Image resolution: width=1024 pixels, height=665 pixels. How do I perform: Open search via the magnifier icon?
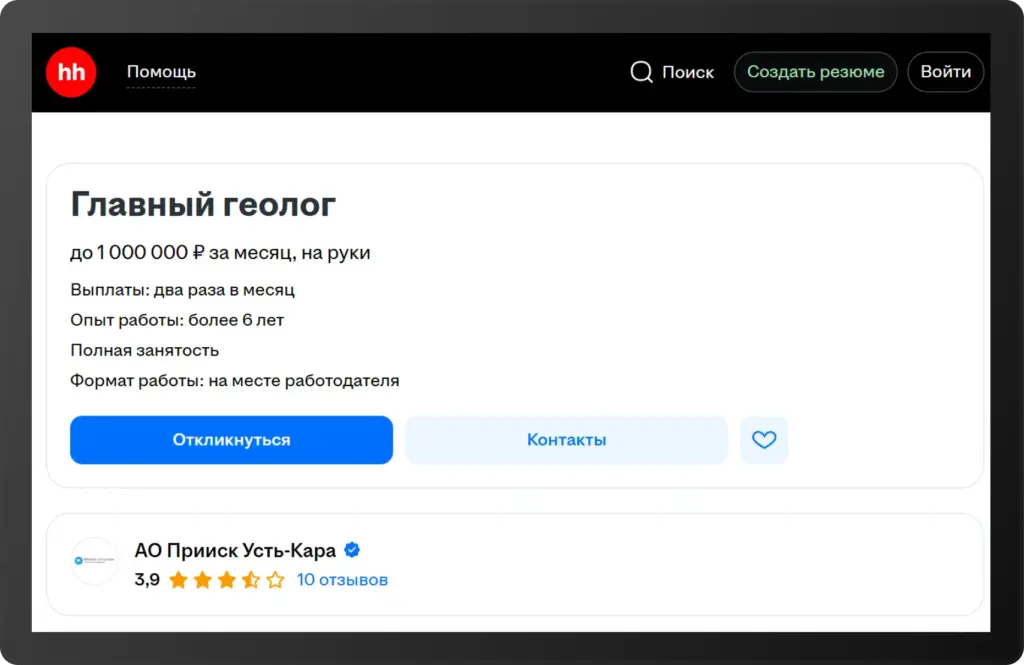(641, 72)
